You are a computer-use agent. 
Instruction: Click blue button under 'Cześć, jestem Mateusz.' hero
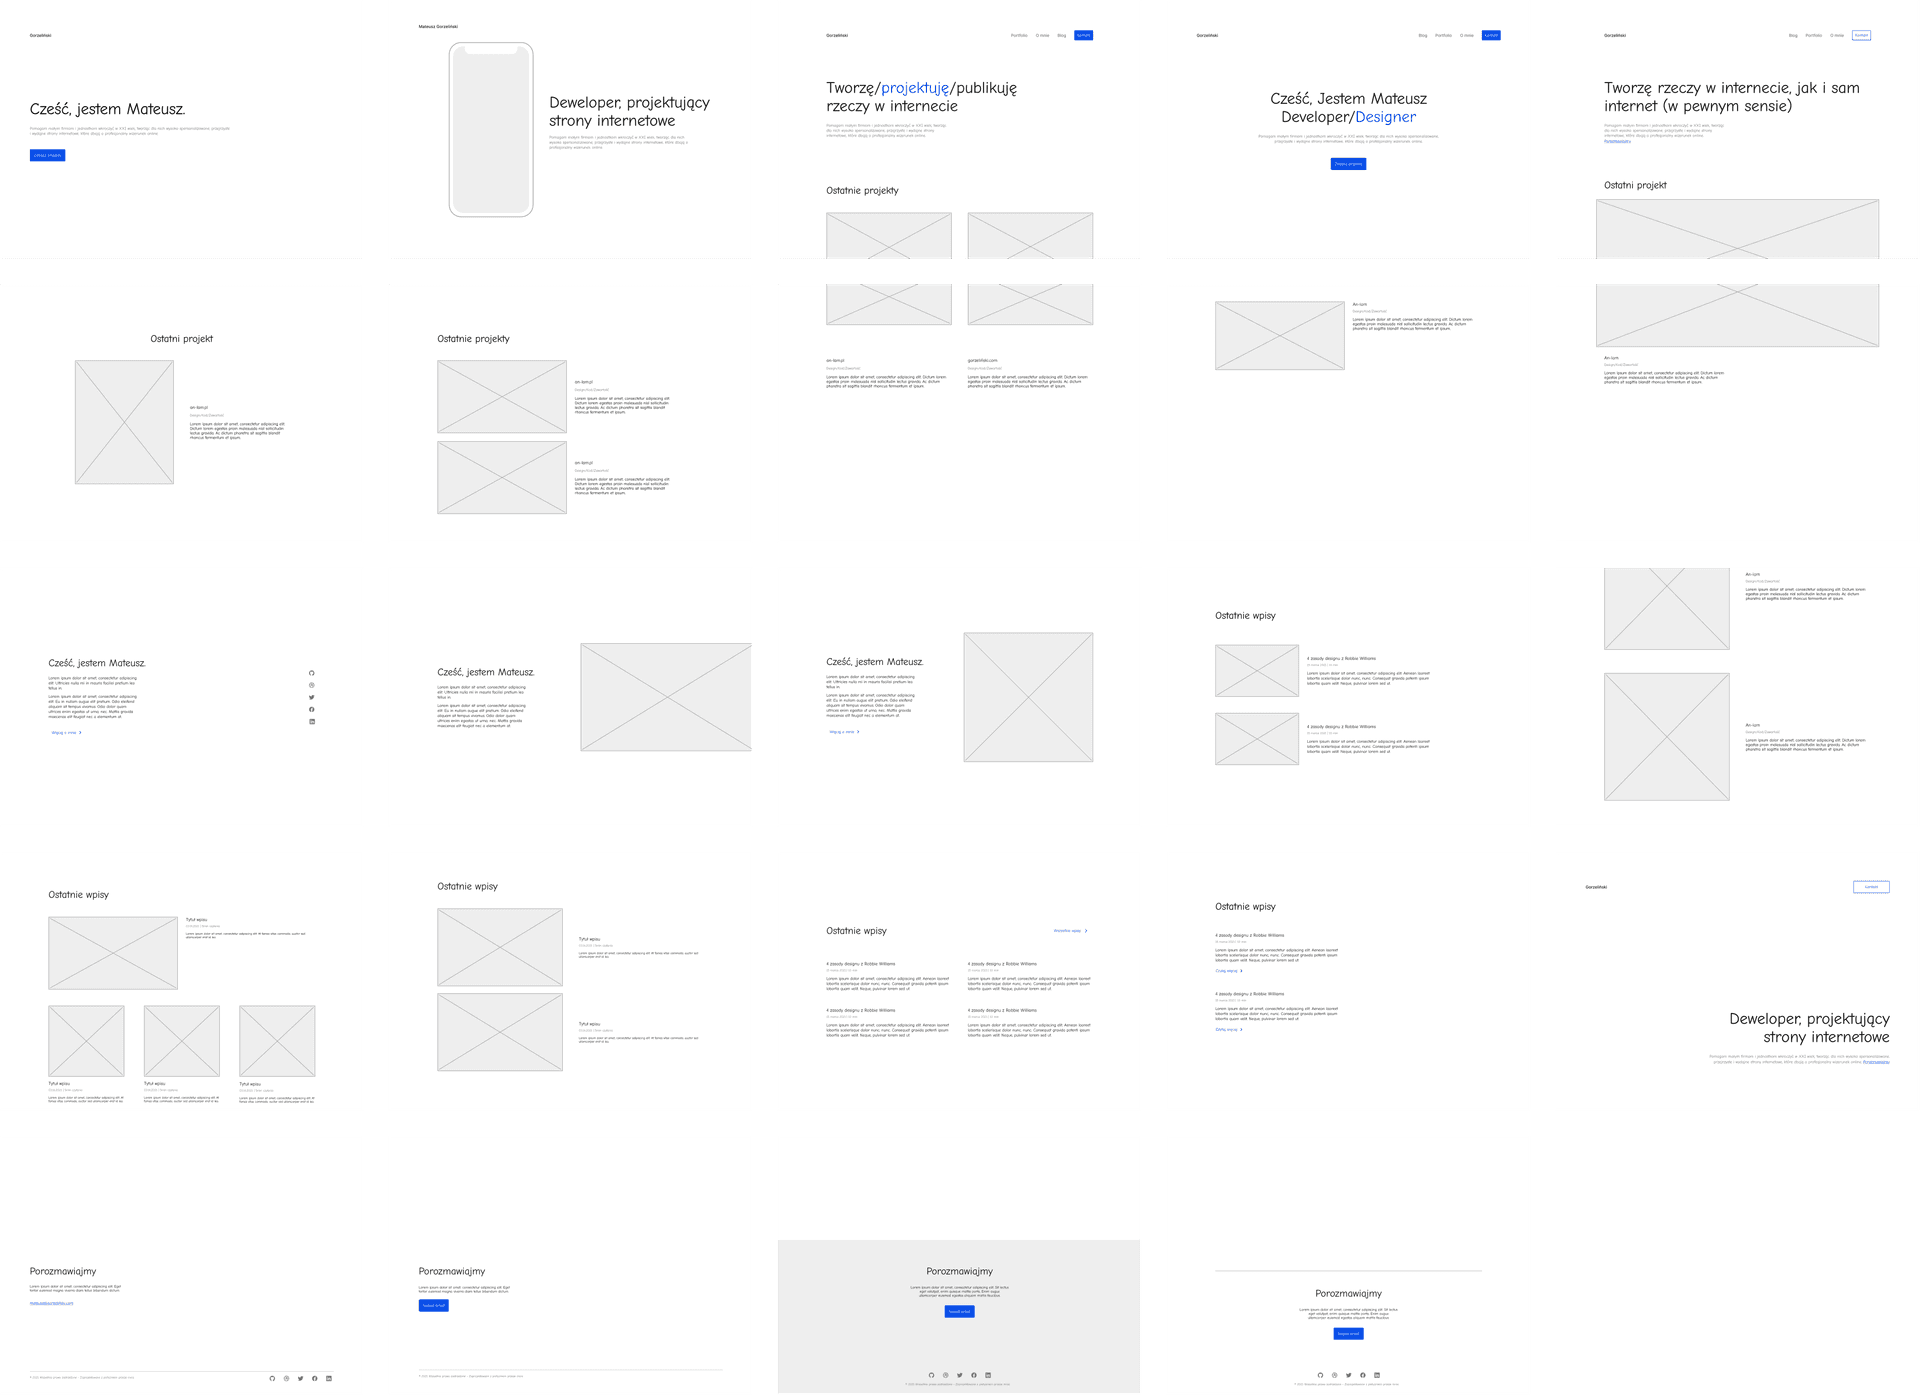coord(47,155)
